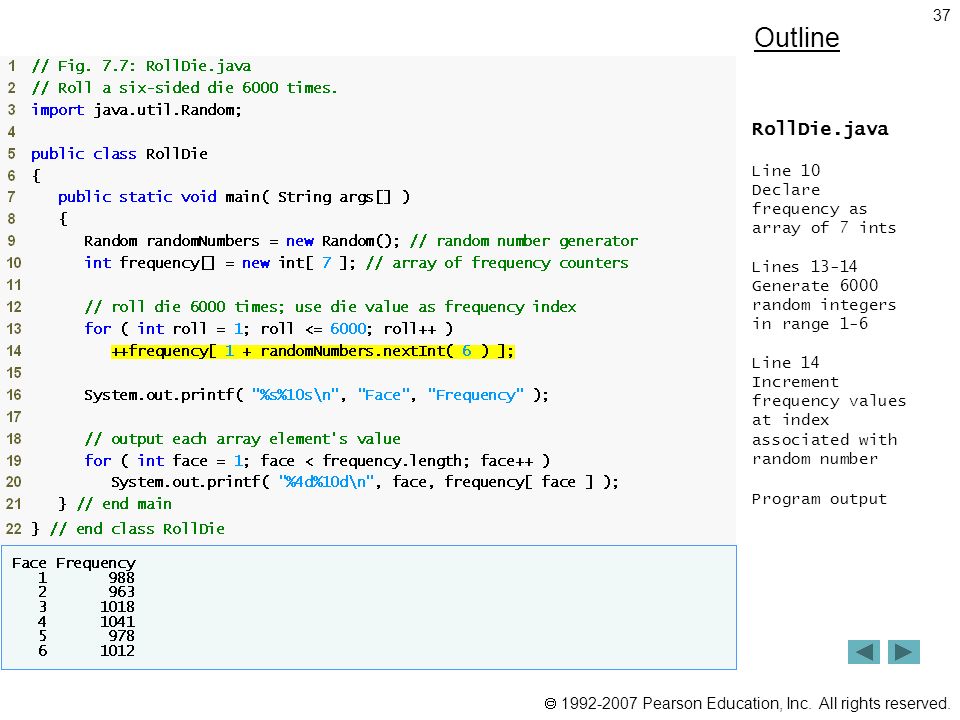Click output value 978 for face 5

tap(122, 636)
